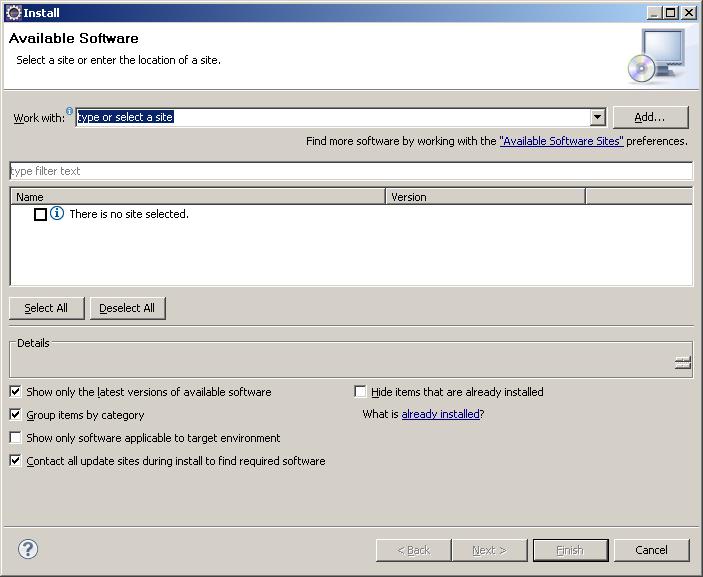Open the Work with site dropdown arrow

[x=597, y=117]
